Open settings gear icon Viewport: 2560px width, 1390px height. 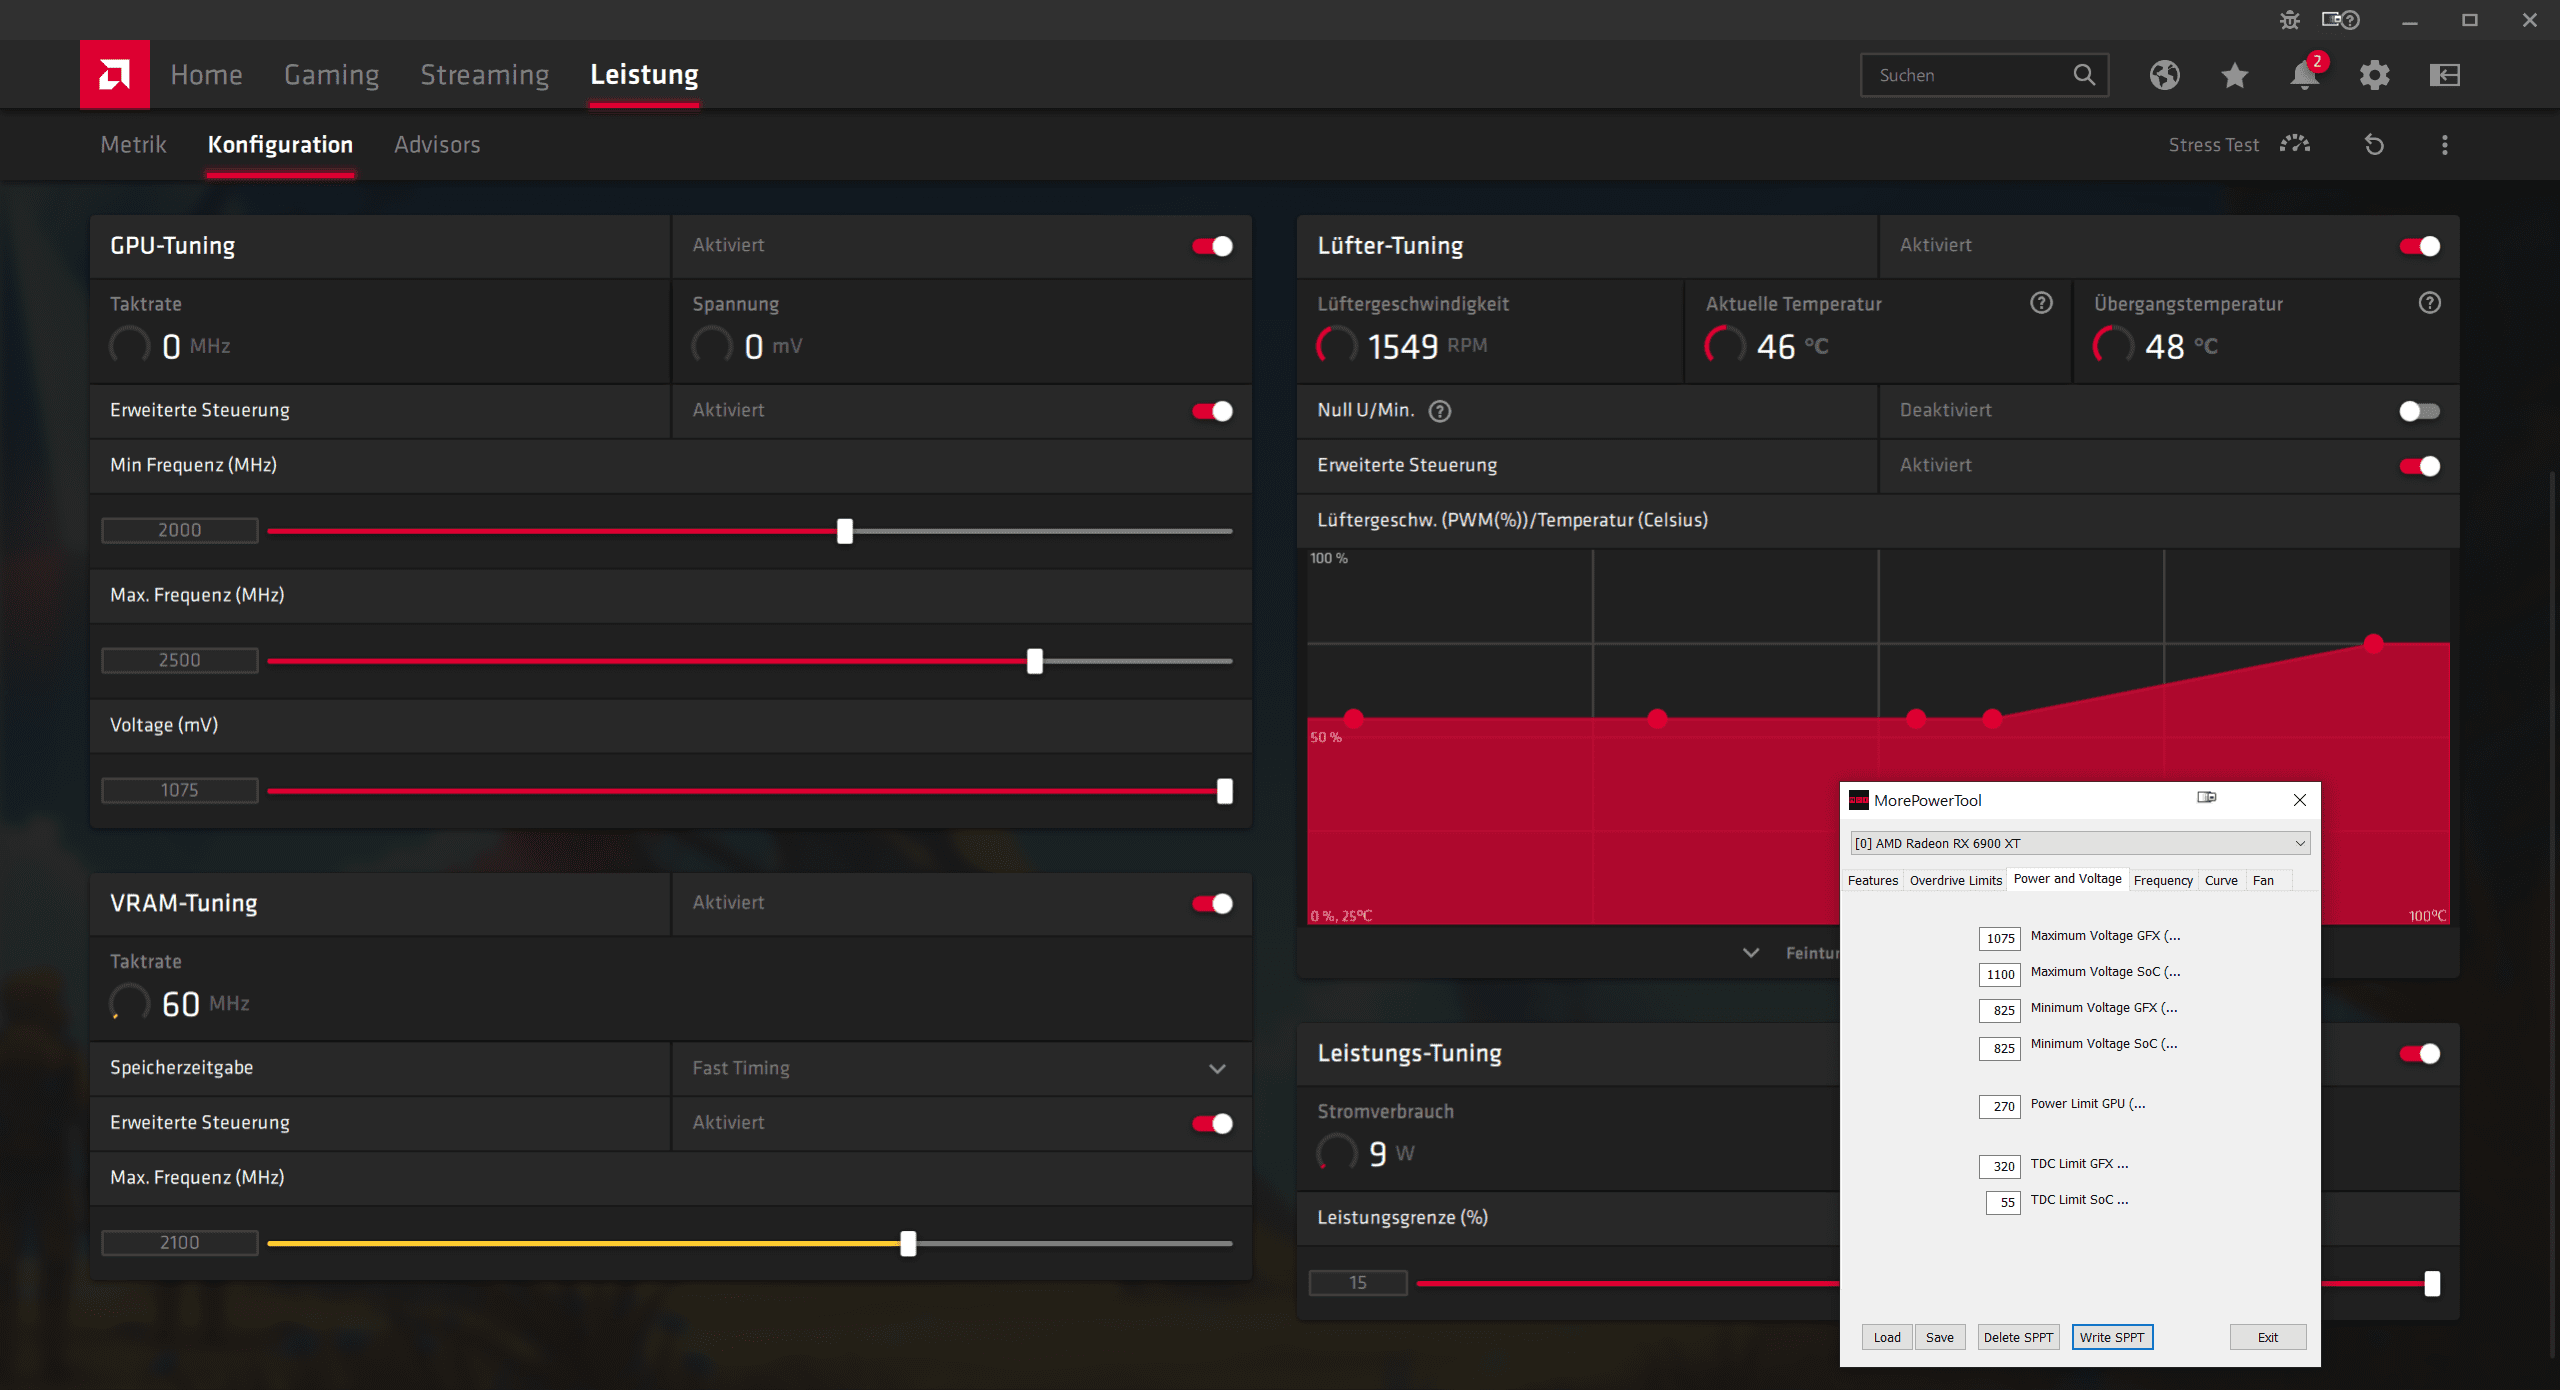tap(2374, 75)
